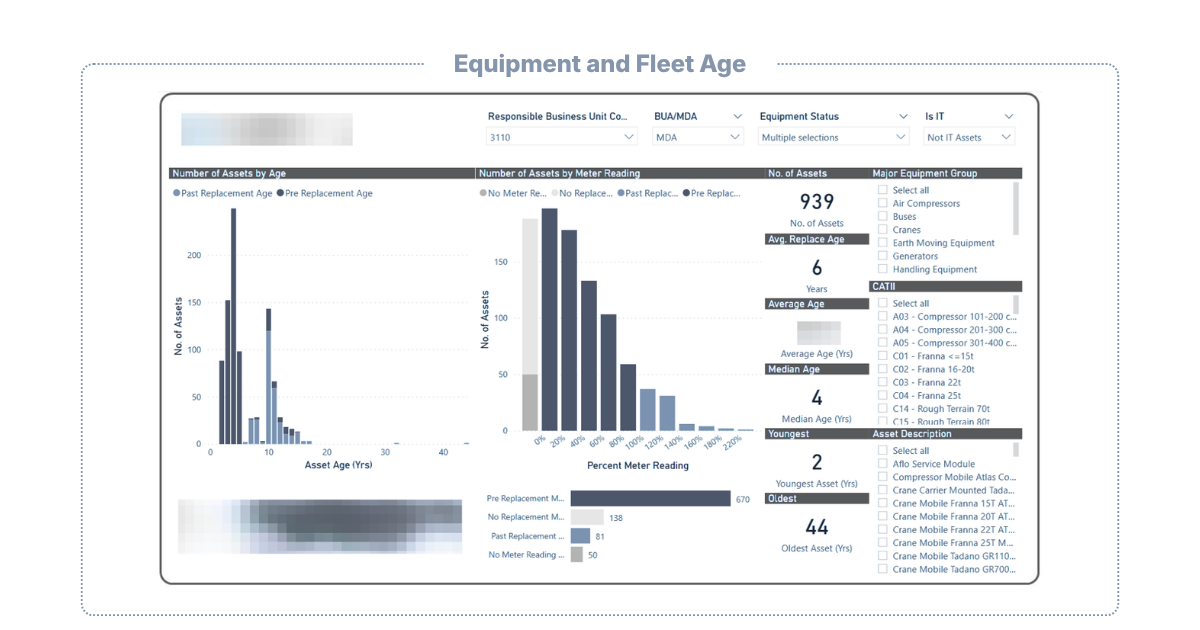Click the Youngest Asset value 2
1200x630 pixels.
[817, 462]
